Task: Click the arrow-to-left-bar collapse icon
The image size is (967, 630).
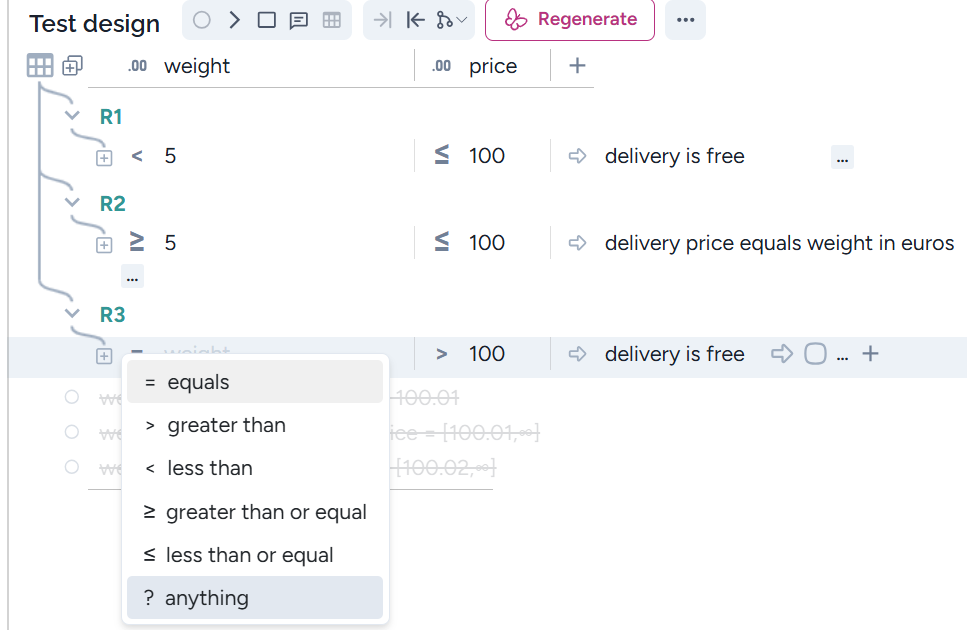Action: [x=415, y=20]
